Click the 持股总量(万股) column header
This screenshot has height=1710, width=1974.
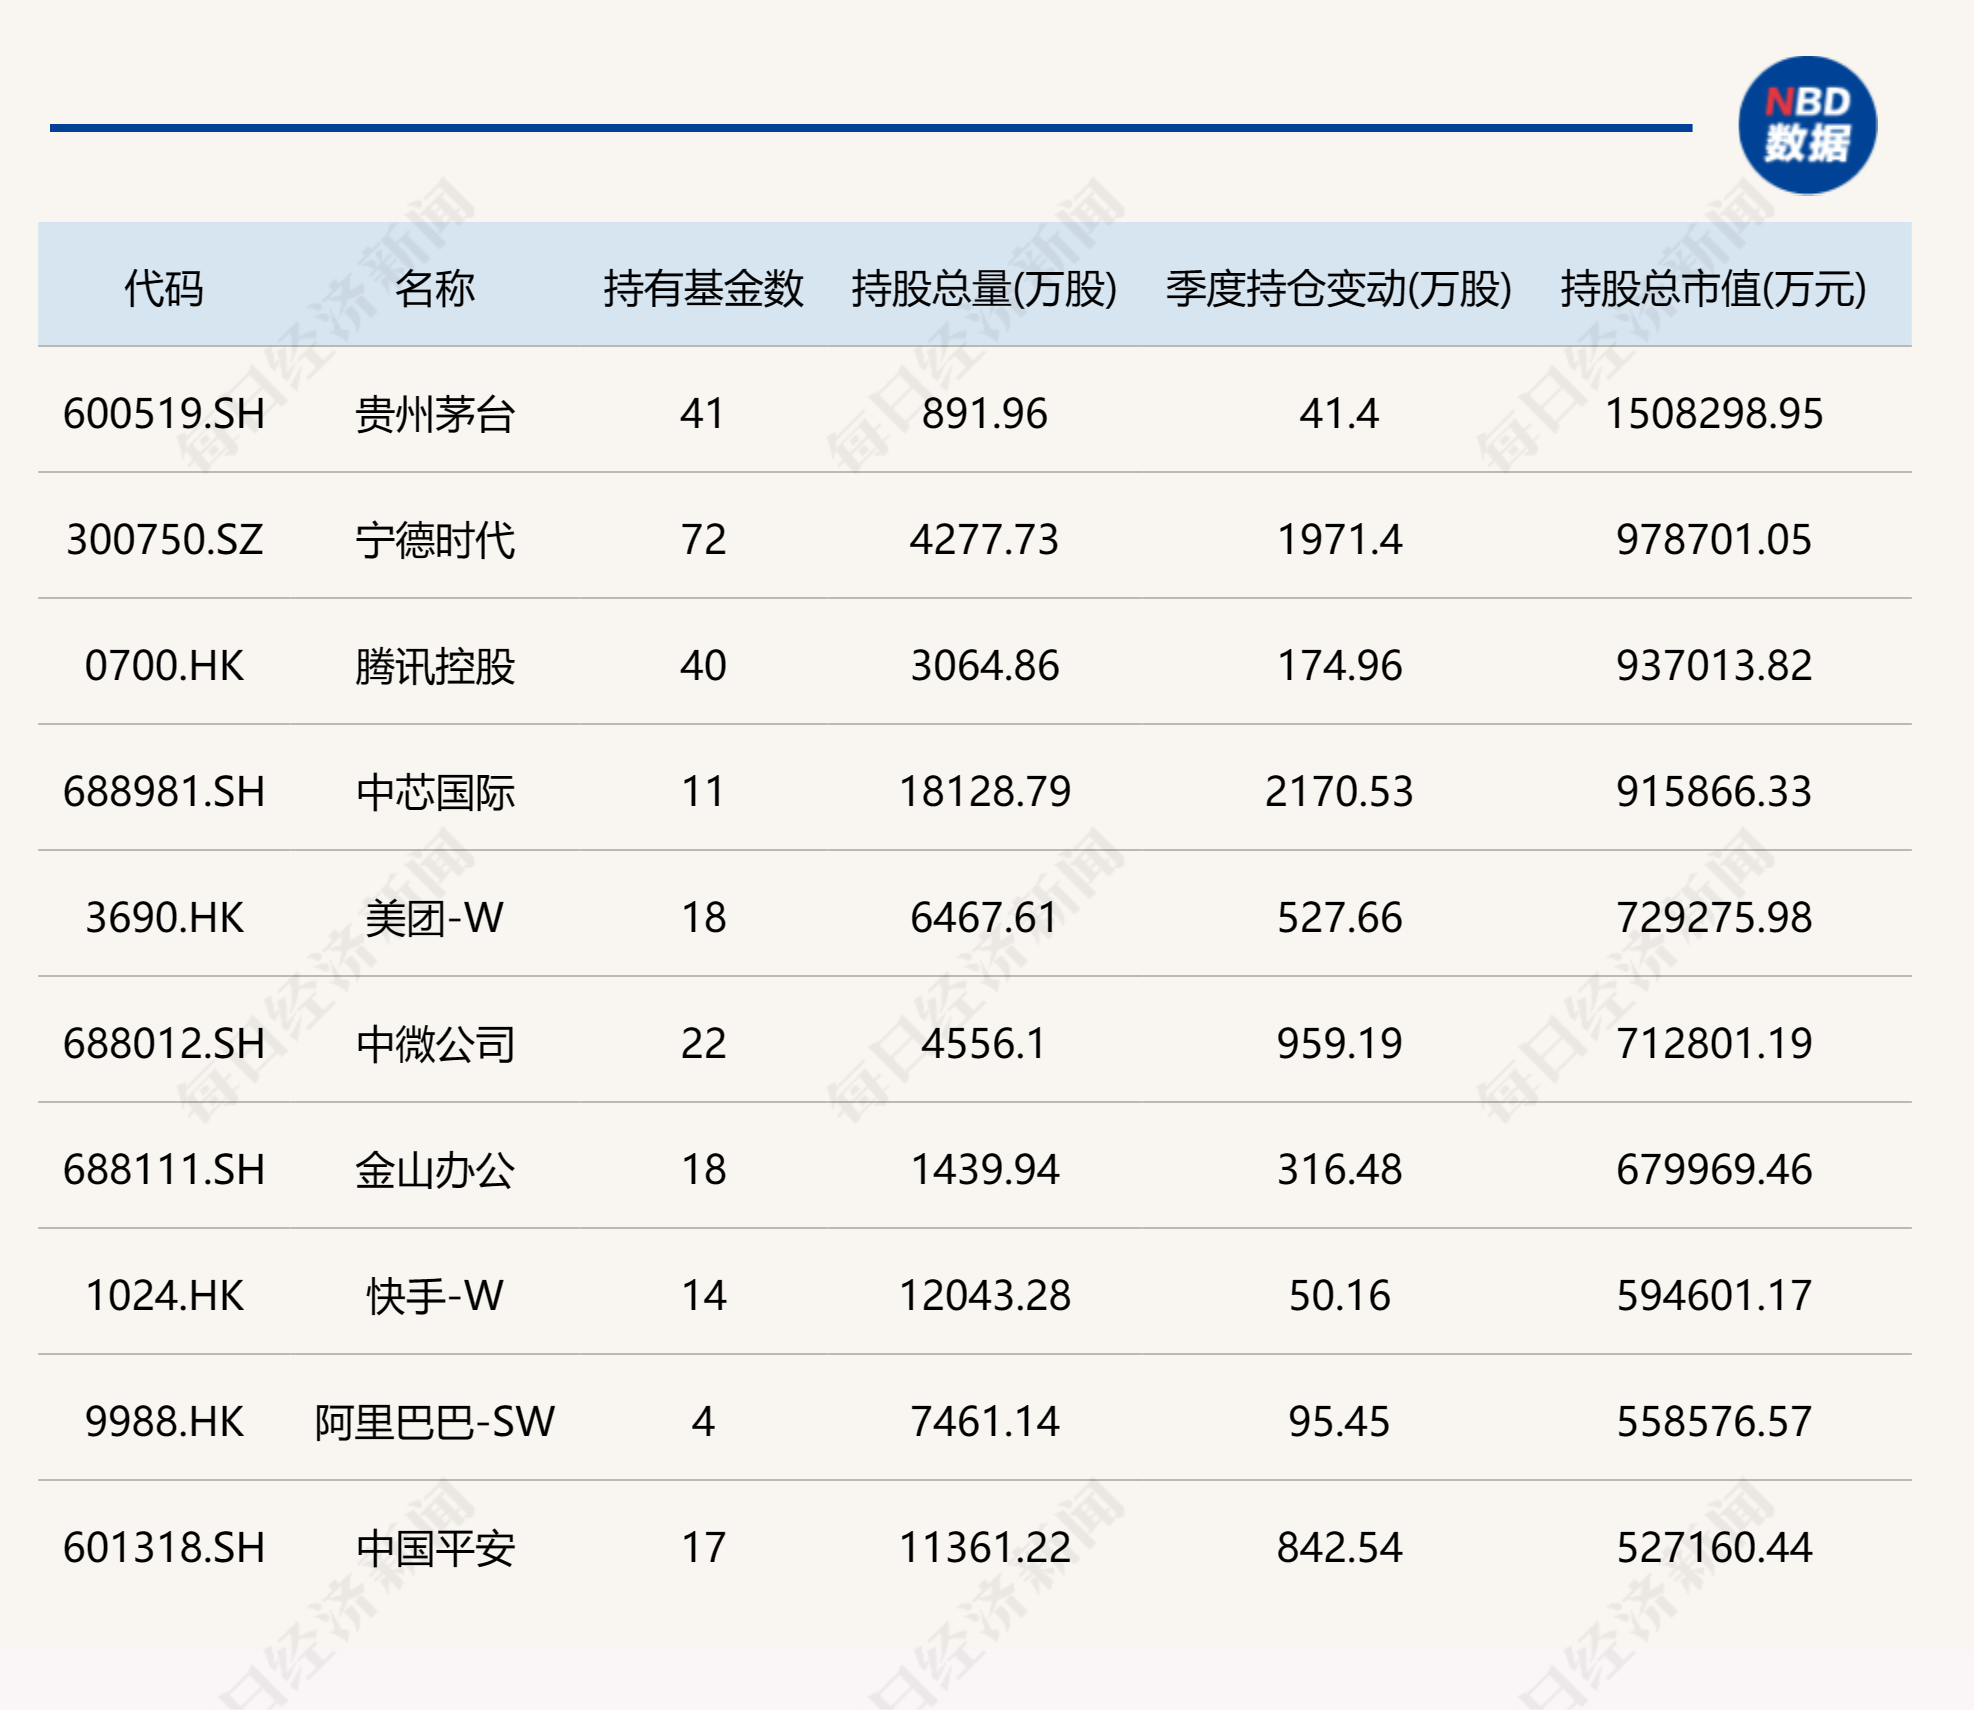tap(984, 289)
